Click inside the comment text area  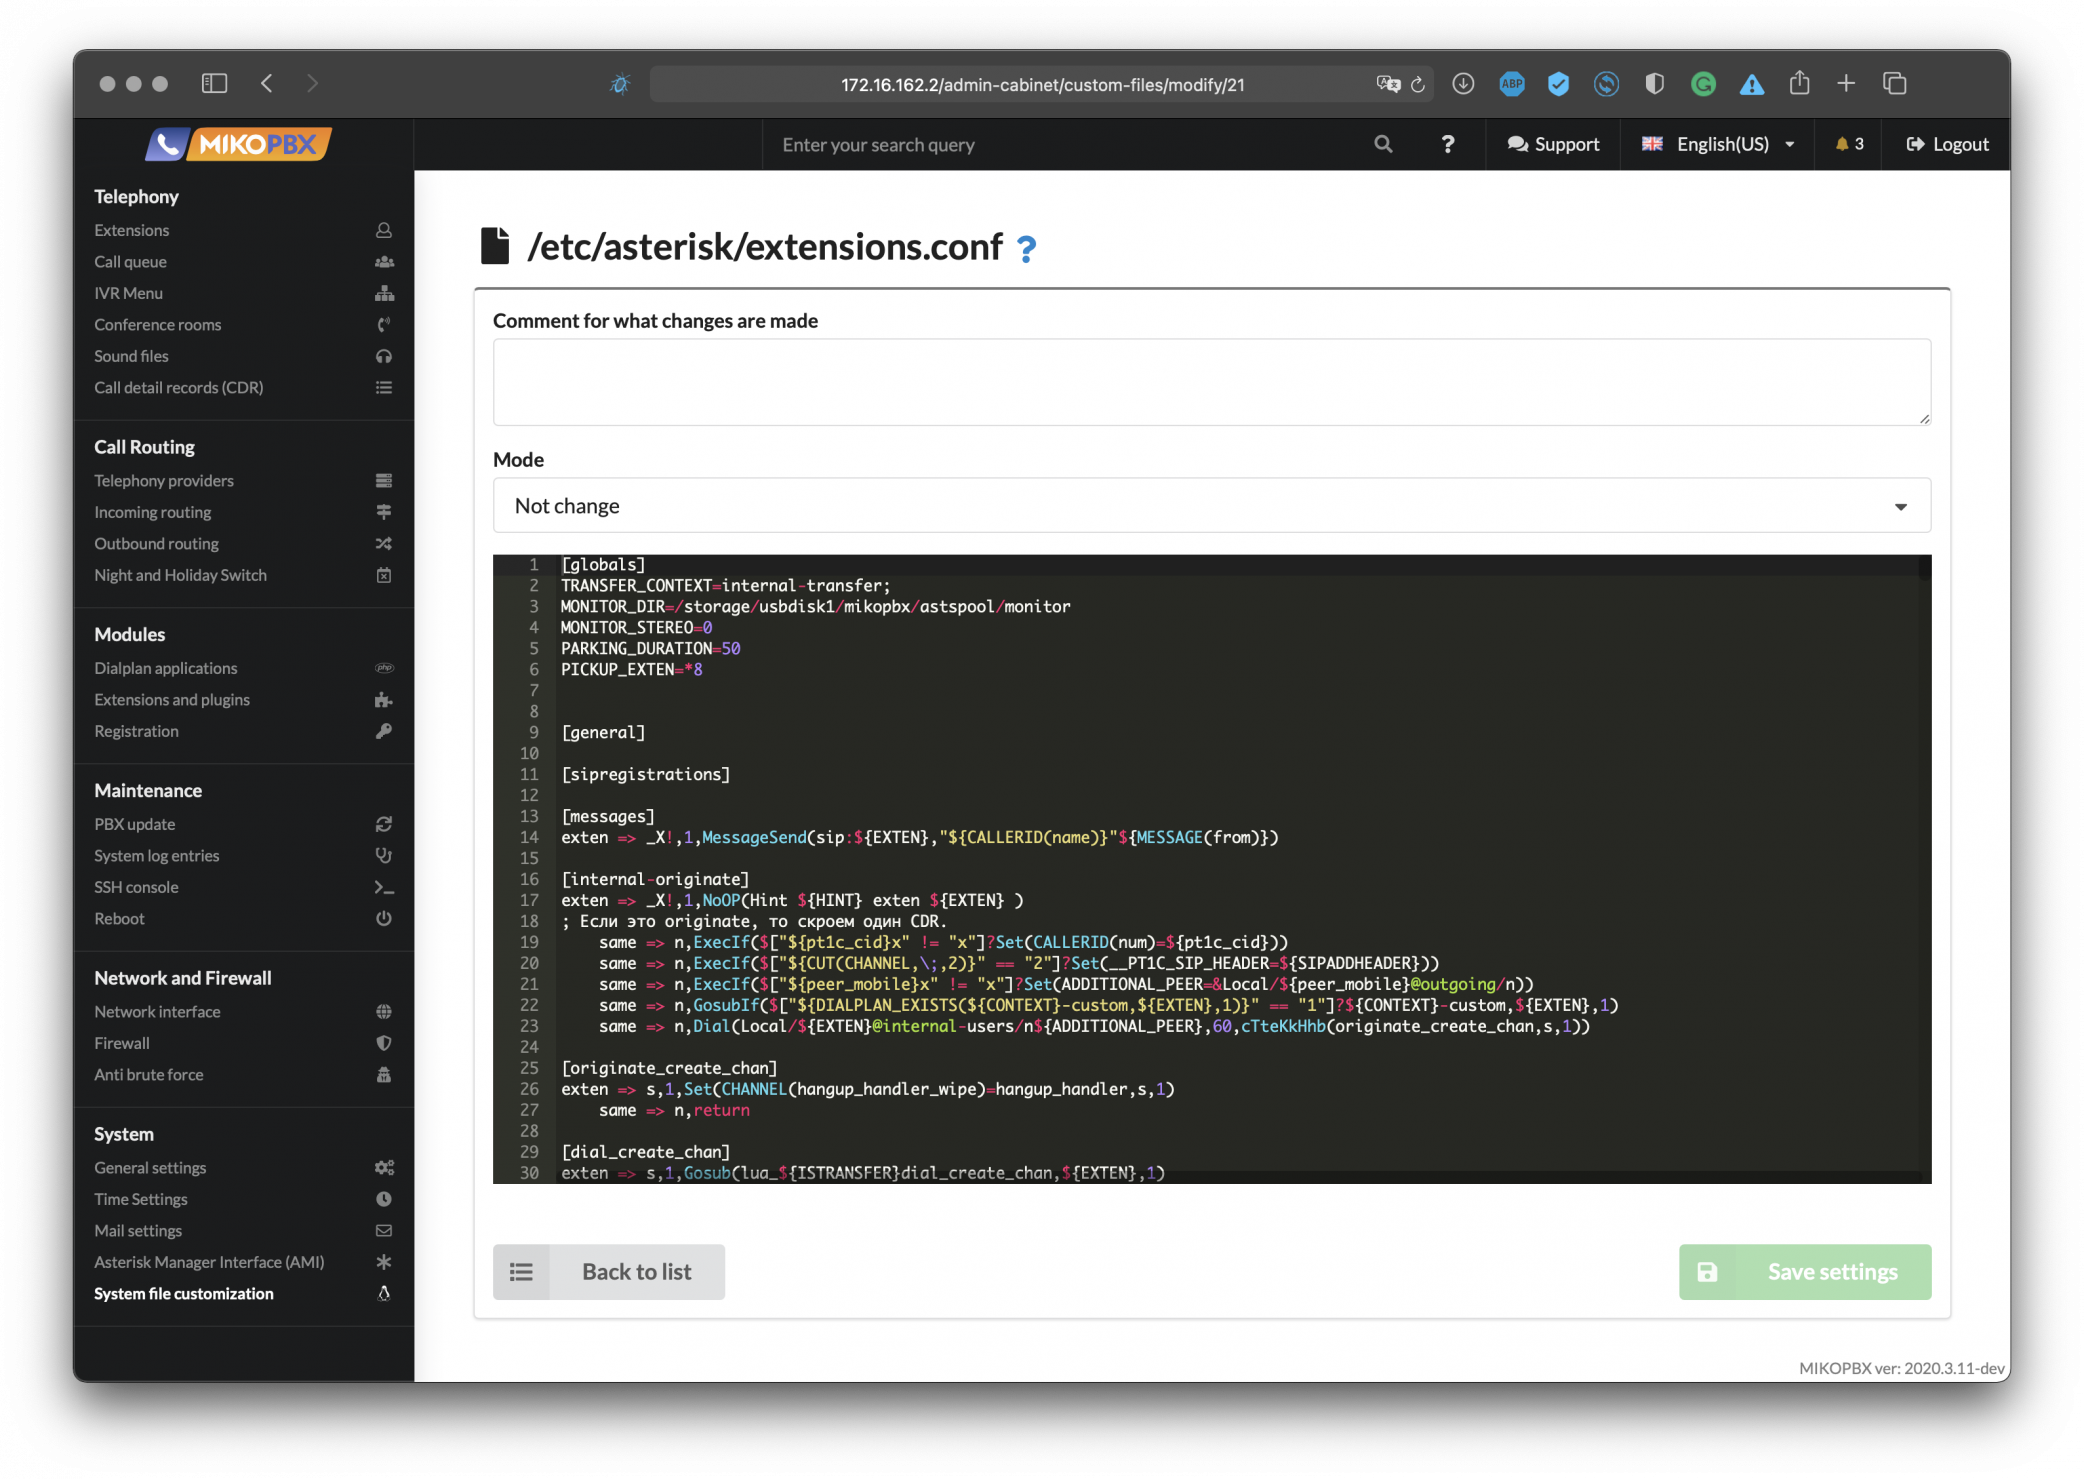click(1210, 382)
